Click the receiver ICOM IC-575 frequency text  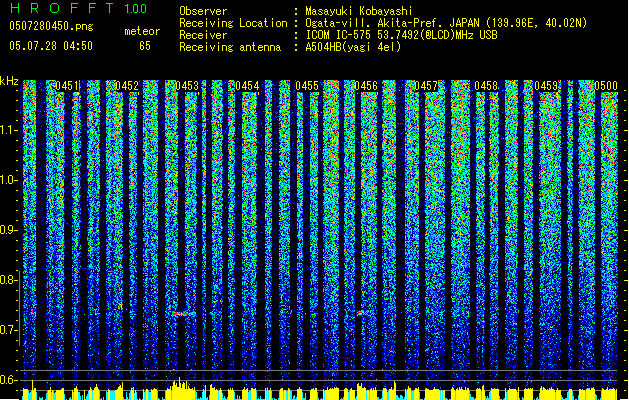[x=401, y=35]
